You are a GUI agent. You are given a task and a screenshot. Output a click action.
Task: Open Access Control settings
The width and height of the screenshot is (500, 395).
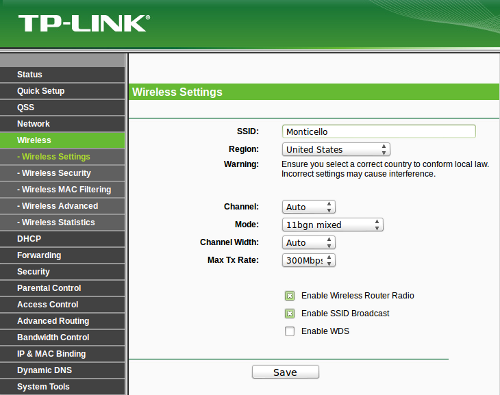[x=63, y=304]
